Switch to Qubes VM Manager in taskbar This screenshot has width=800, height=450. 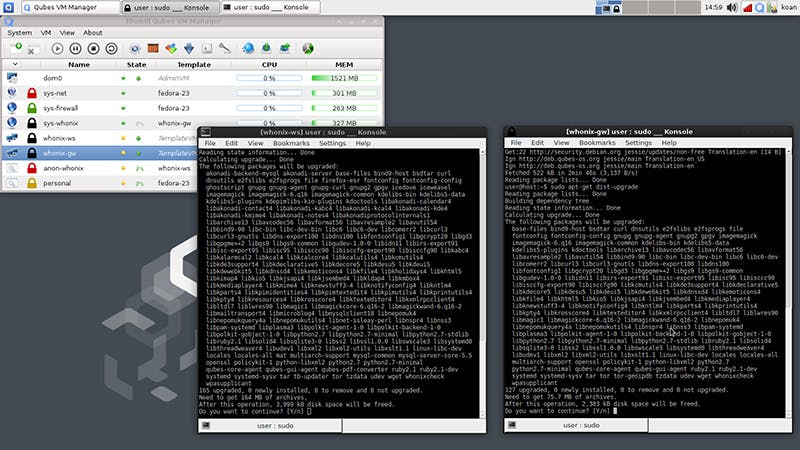coord(70,7)
